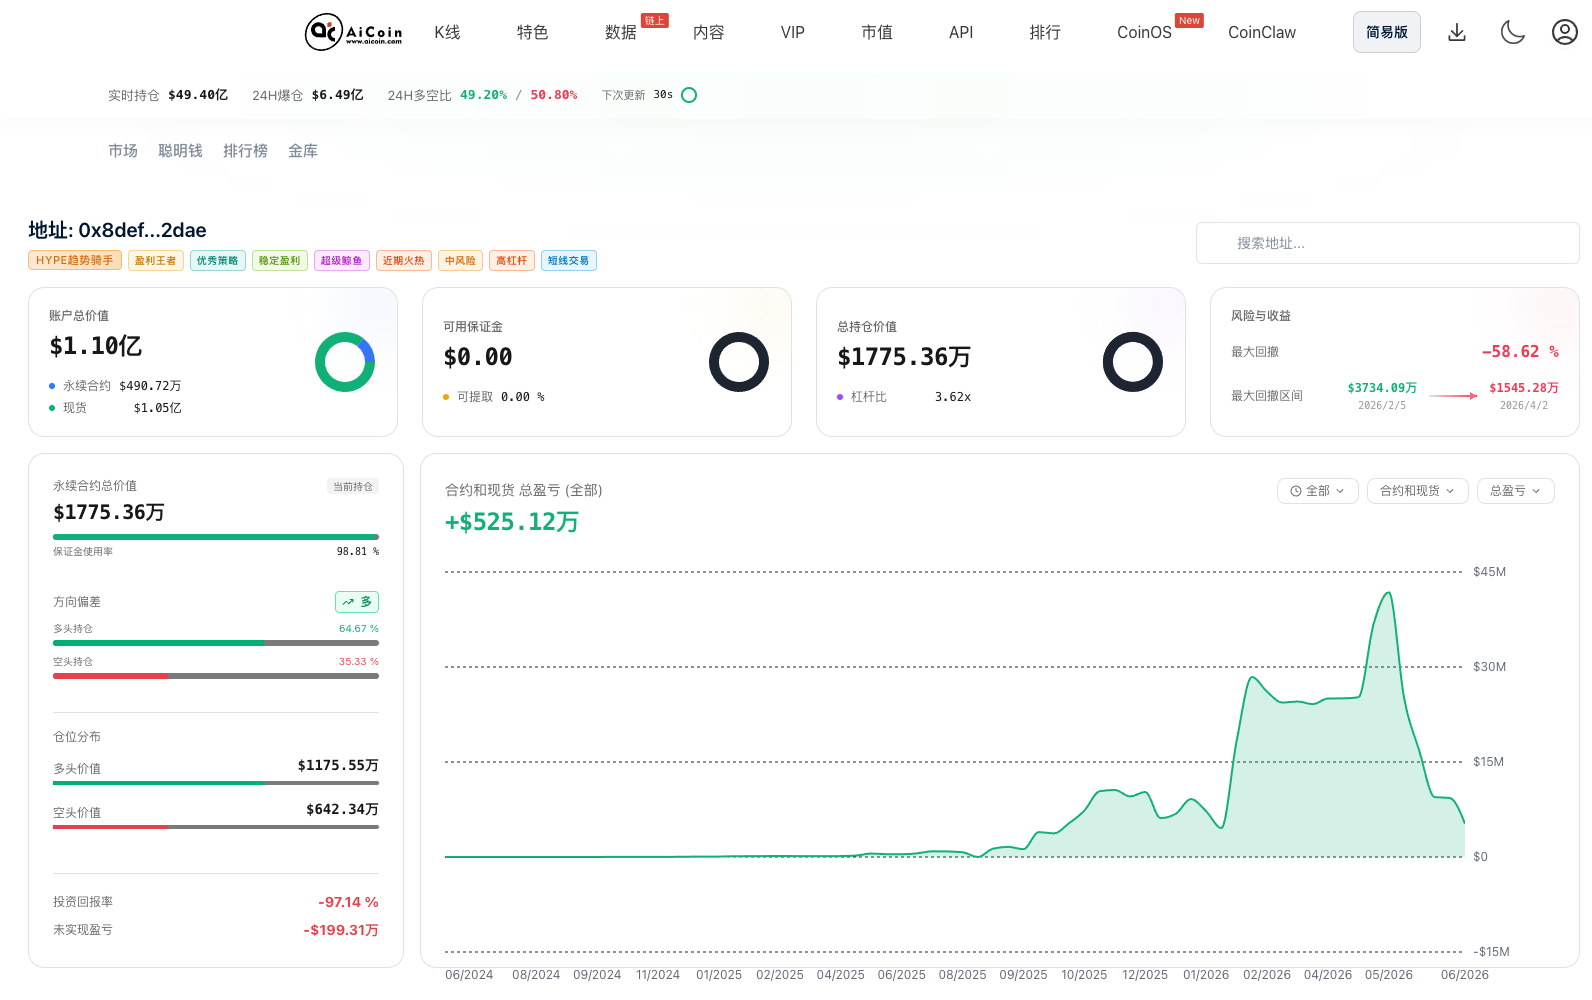The width and height of the screenshot is (1592, 1000).
Task: Click the $1.10亿 account total value
Action: coord(96,346)
